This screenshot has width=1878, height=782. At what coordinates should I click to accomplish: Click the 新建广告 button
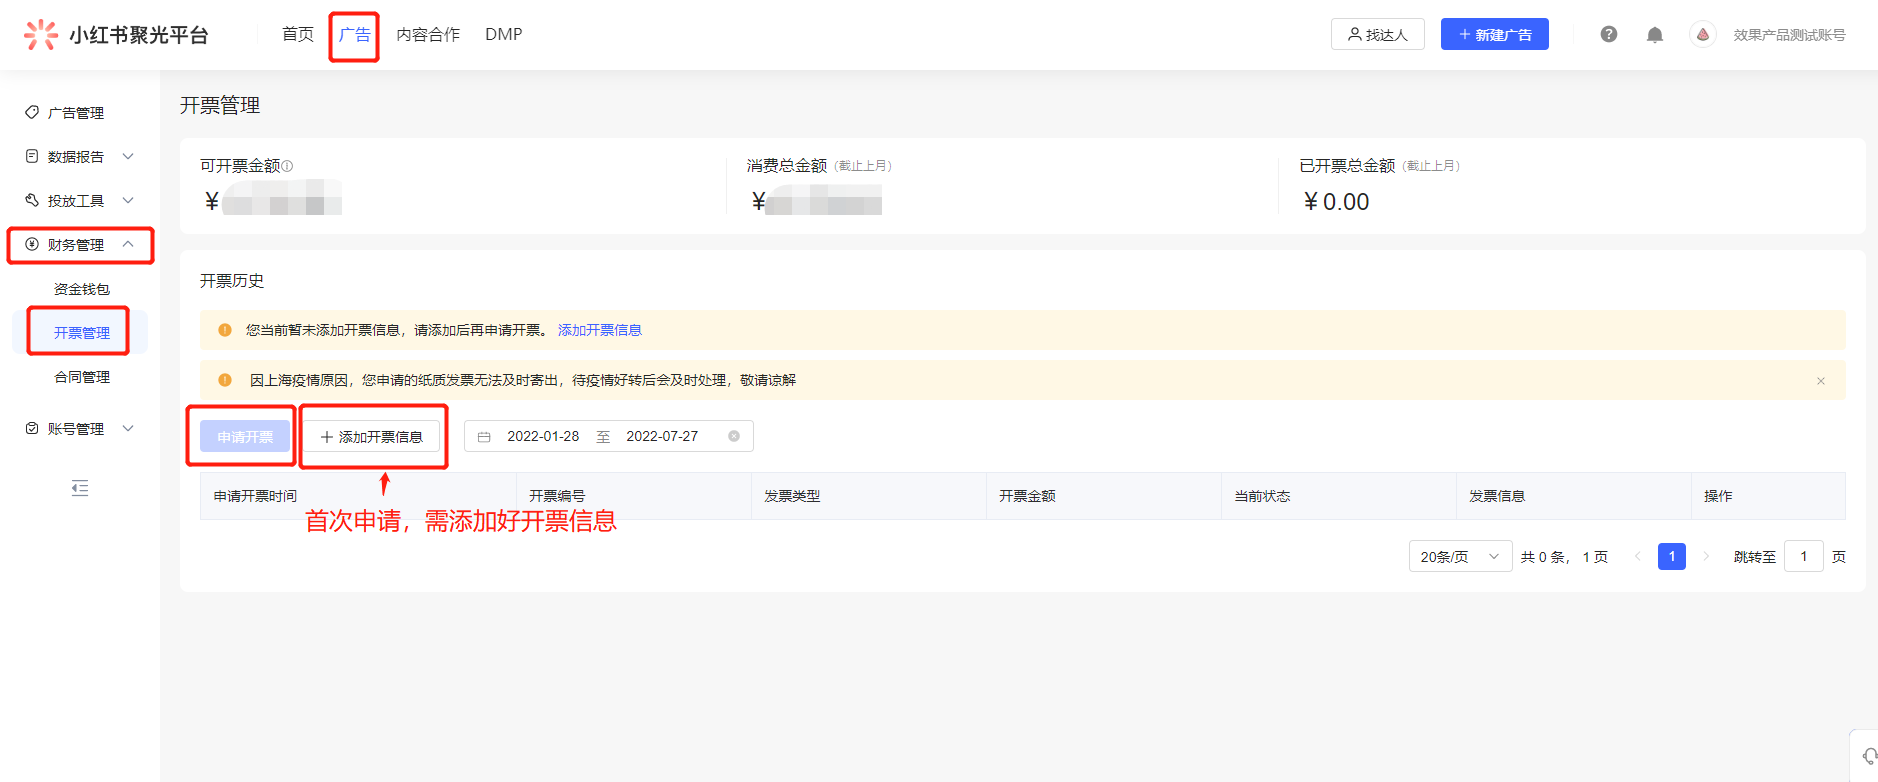click(x=1494, y=35)
